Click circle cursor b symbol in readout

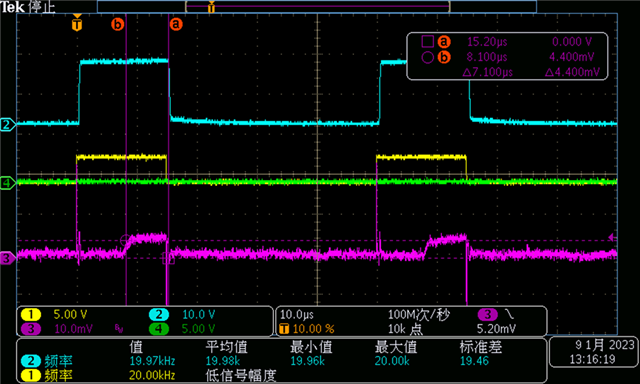[427, 57]
